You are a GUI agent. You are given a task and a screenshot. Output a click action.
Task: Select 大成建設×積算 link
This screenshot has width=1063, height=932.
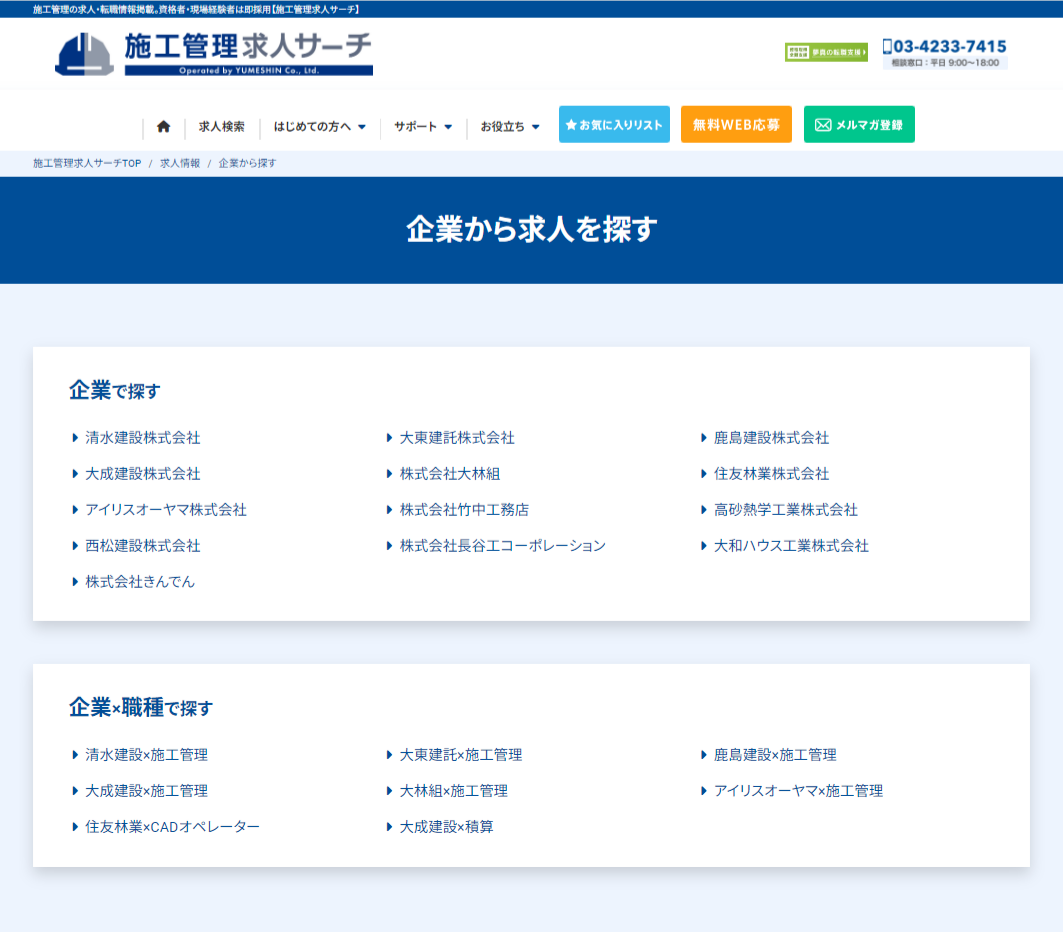(x=447, y=827)
